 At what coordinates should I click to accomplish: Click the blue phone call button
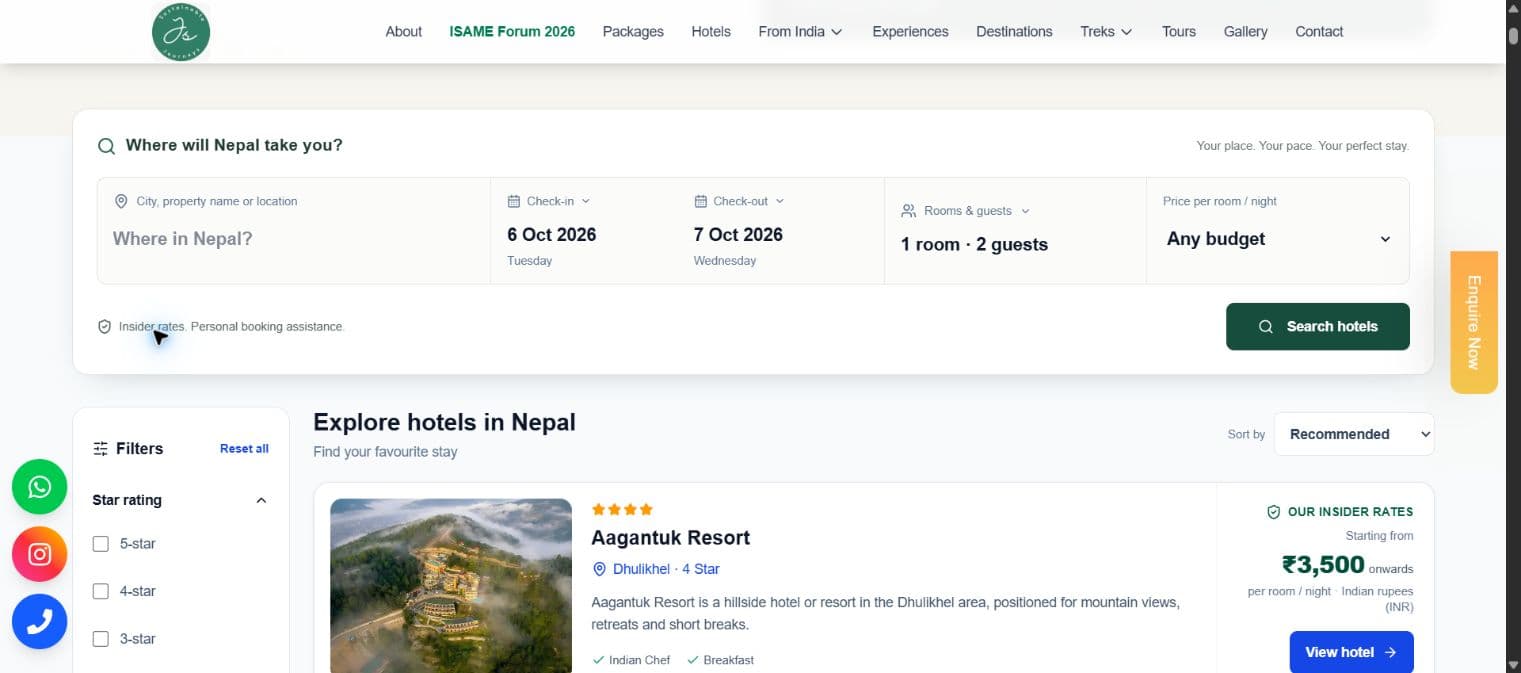[40, 621]
